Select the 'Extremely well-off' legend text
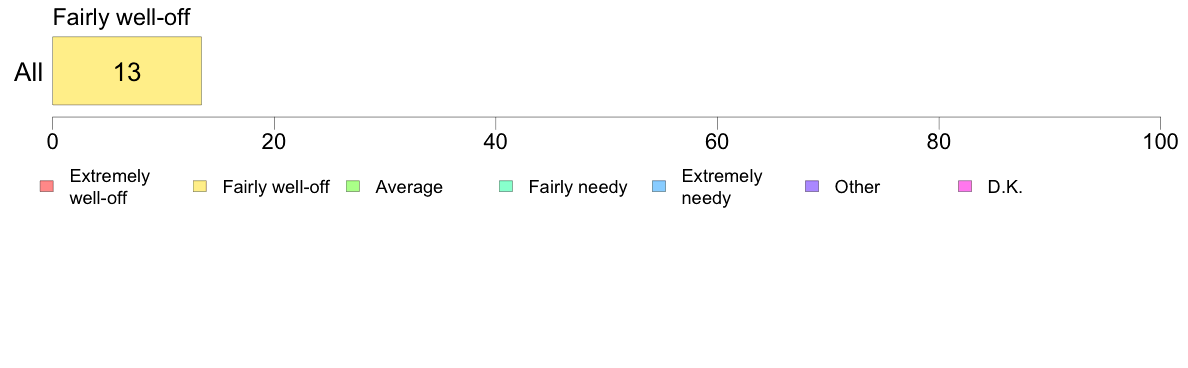The height and width of the screenshot is (368, 1188). pyautogui.click(x=110, y=187)
